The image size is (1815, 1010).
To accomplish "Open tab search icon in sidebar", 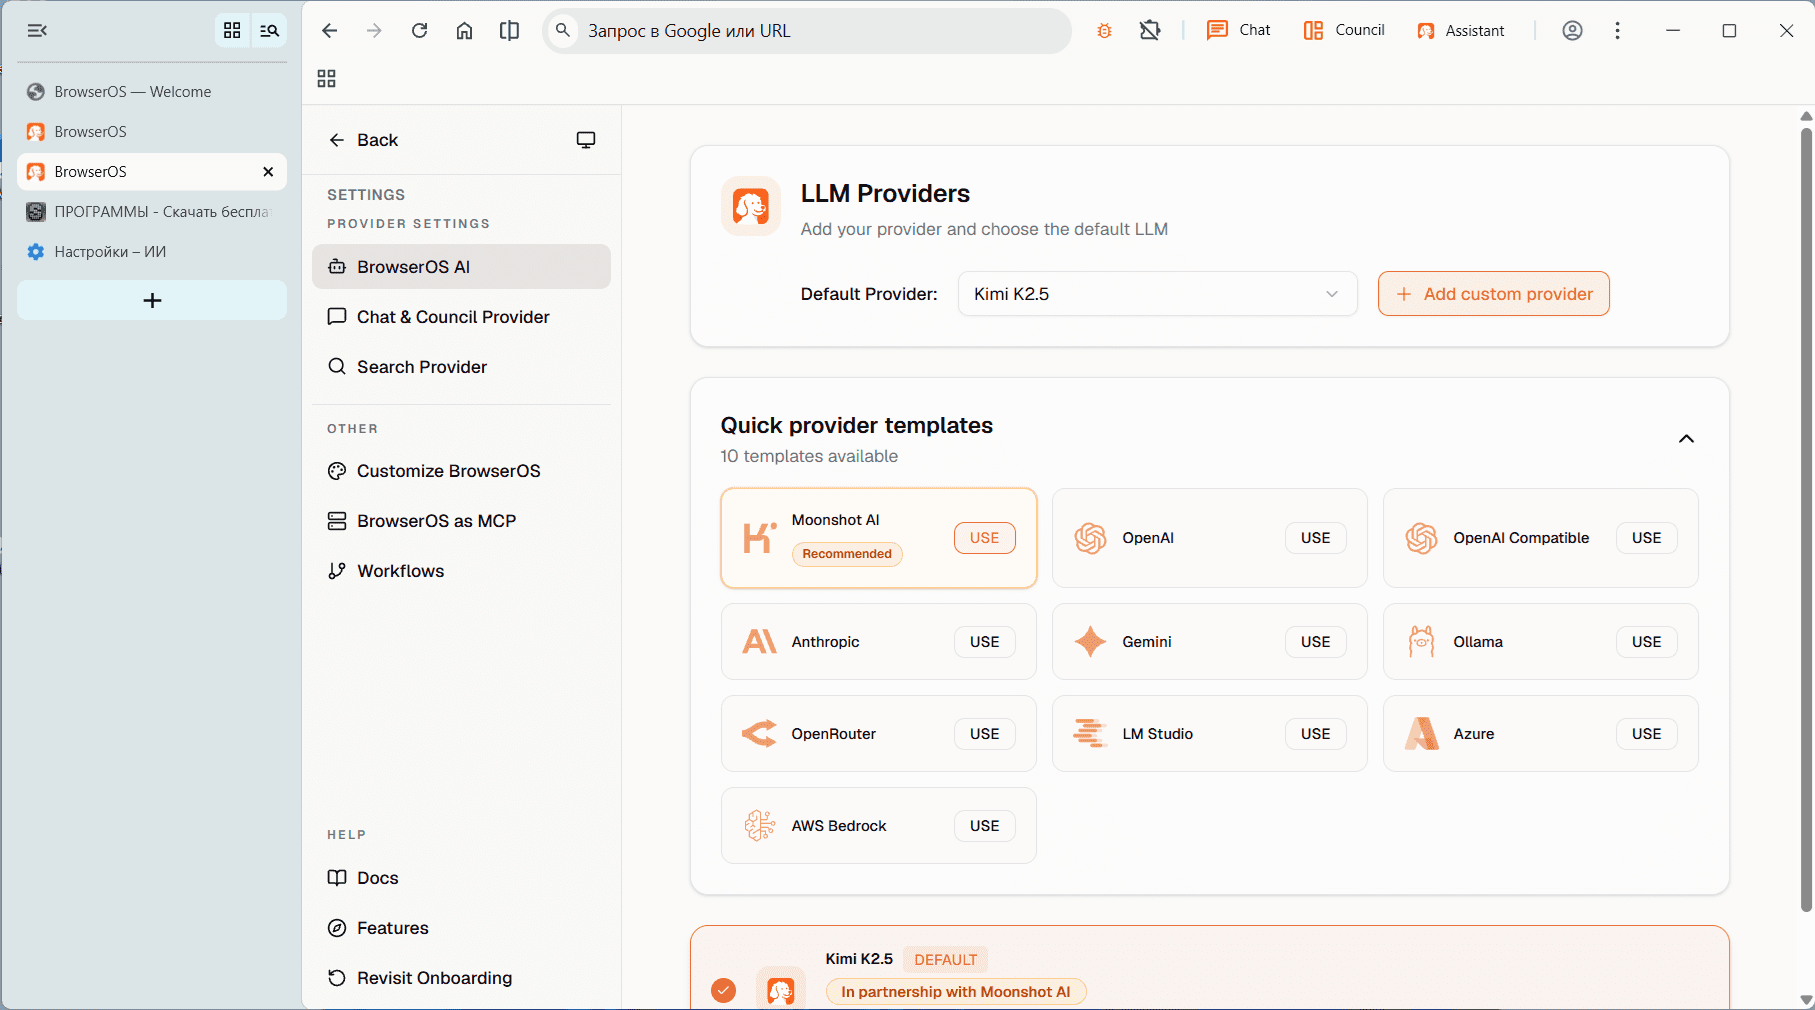I will point(269,31).
